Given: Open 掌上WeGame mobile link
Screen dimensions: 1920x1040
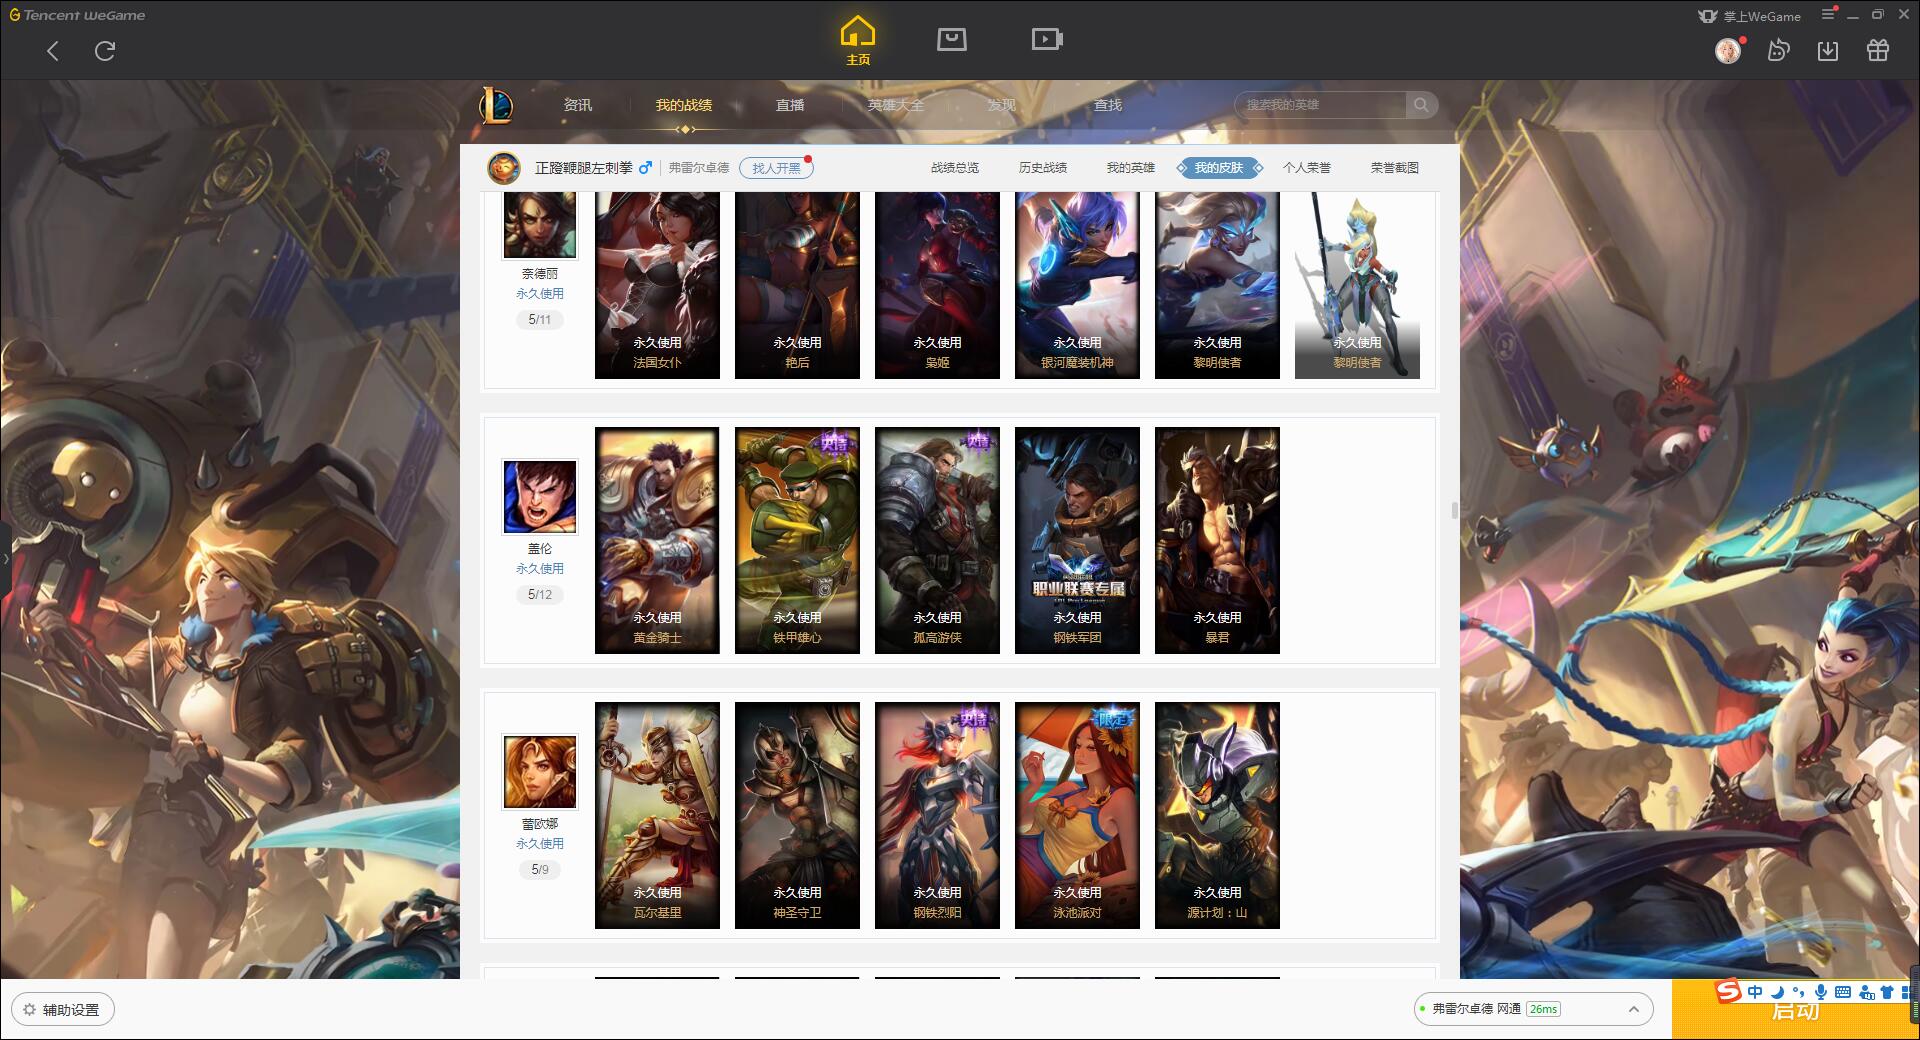Looking at the screenshot, I should click(x=1750, y=16).
